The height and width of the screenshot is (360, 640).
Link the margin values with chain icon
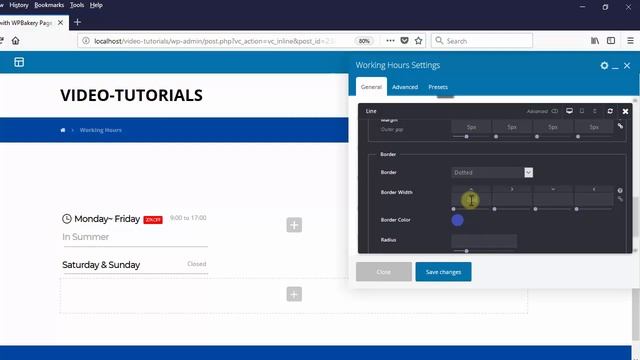pos(620,126)
